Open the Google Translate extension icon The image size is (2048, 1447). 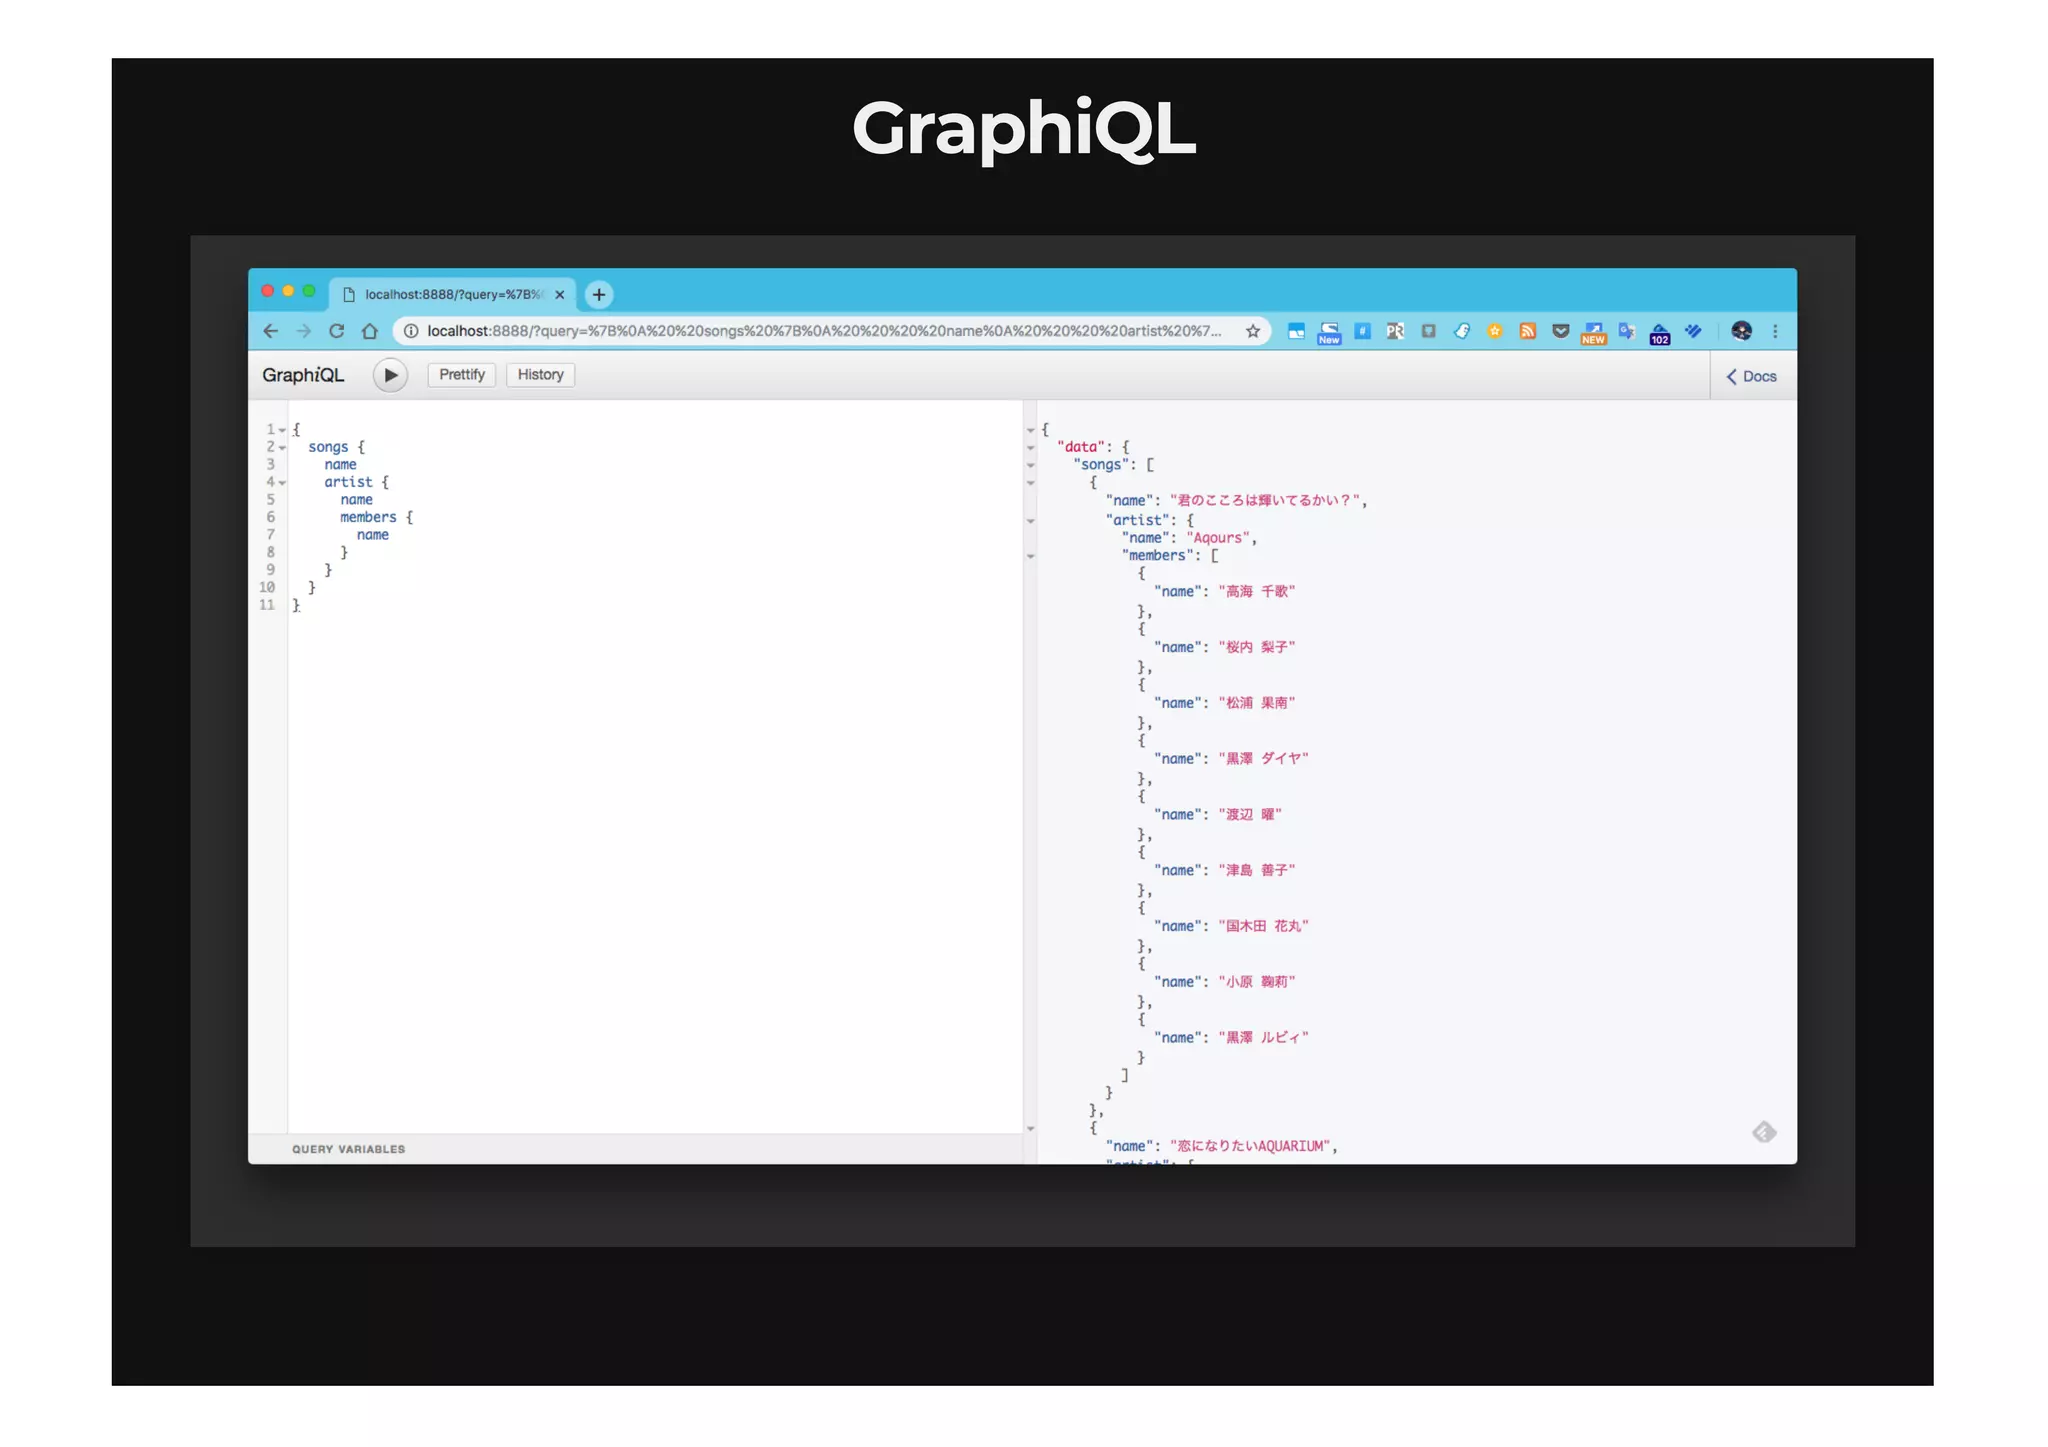[x=1626, y=331]
